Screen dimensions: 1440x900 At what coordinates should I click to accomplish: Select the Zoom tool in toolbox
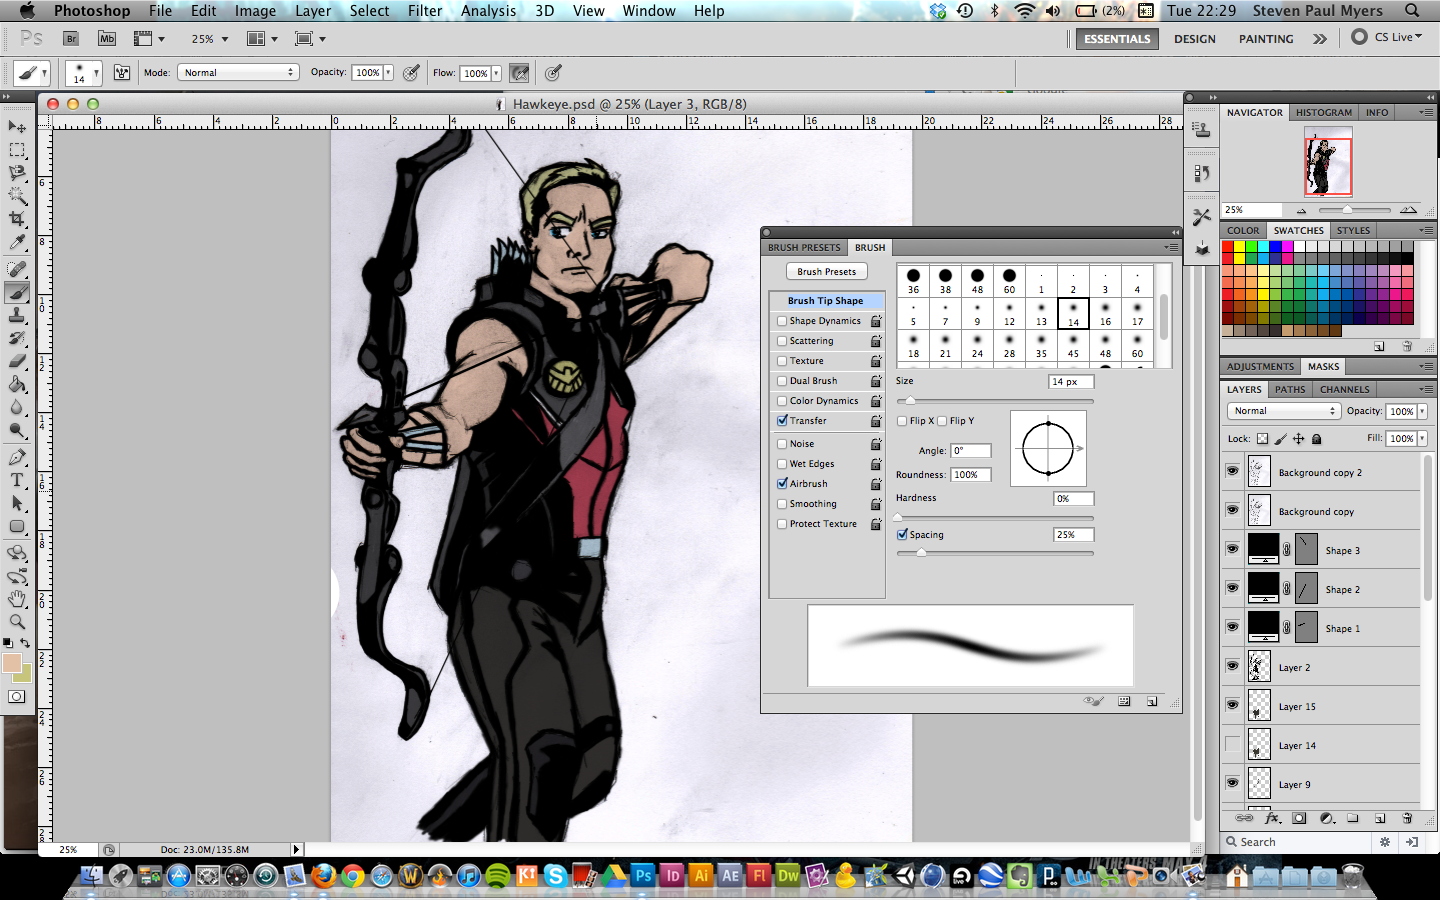point(17,622)
